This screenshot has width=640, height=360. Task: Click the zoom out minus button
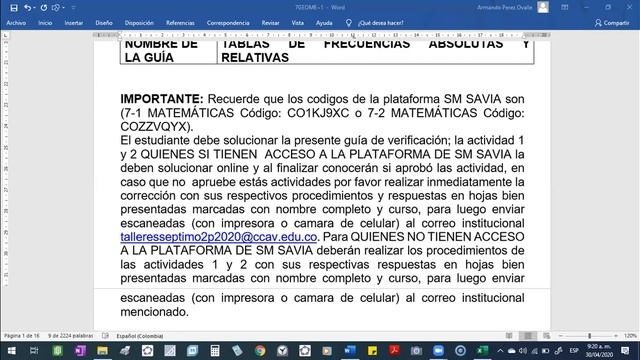click(561, 336)
